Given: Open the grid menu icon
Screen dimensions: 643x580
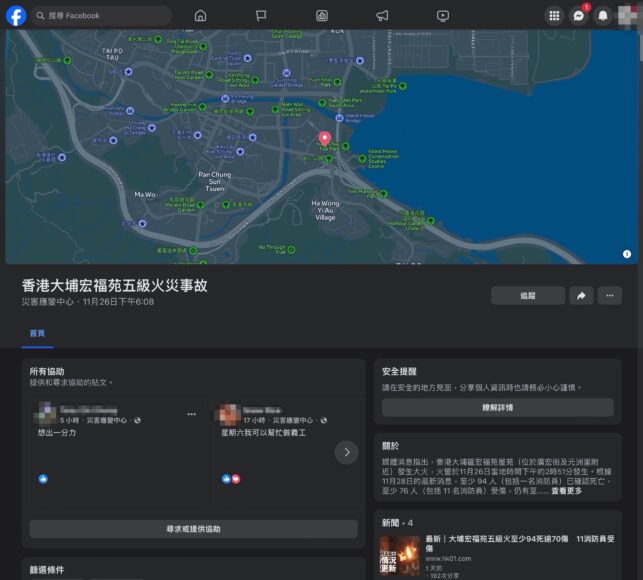Looking at the screenshot, I should pos(554,16).
